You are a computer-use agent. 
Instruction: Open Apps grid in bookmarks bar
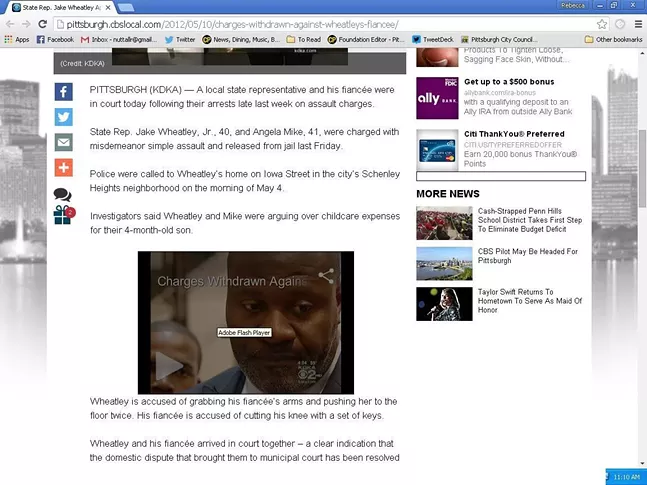(17, 40)
